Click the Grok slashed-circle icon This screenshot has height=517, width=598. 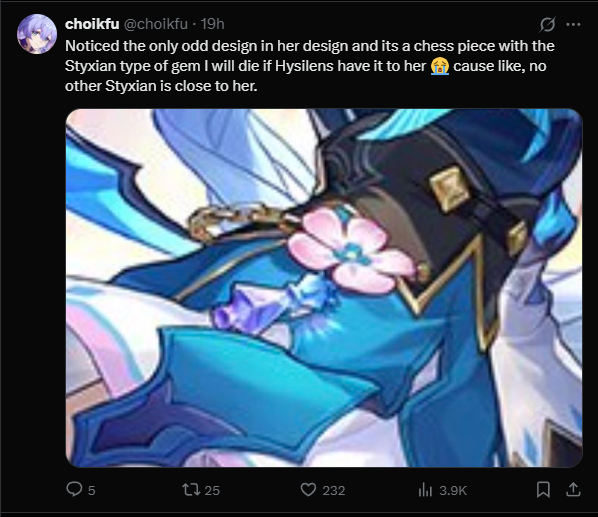click(547, 25)
